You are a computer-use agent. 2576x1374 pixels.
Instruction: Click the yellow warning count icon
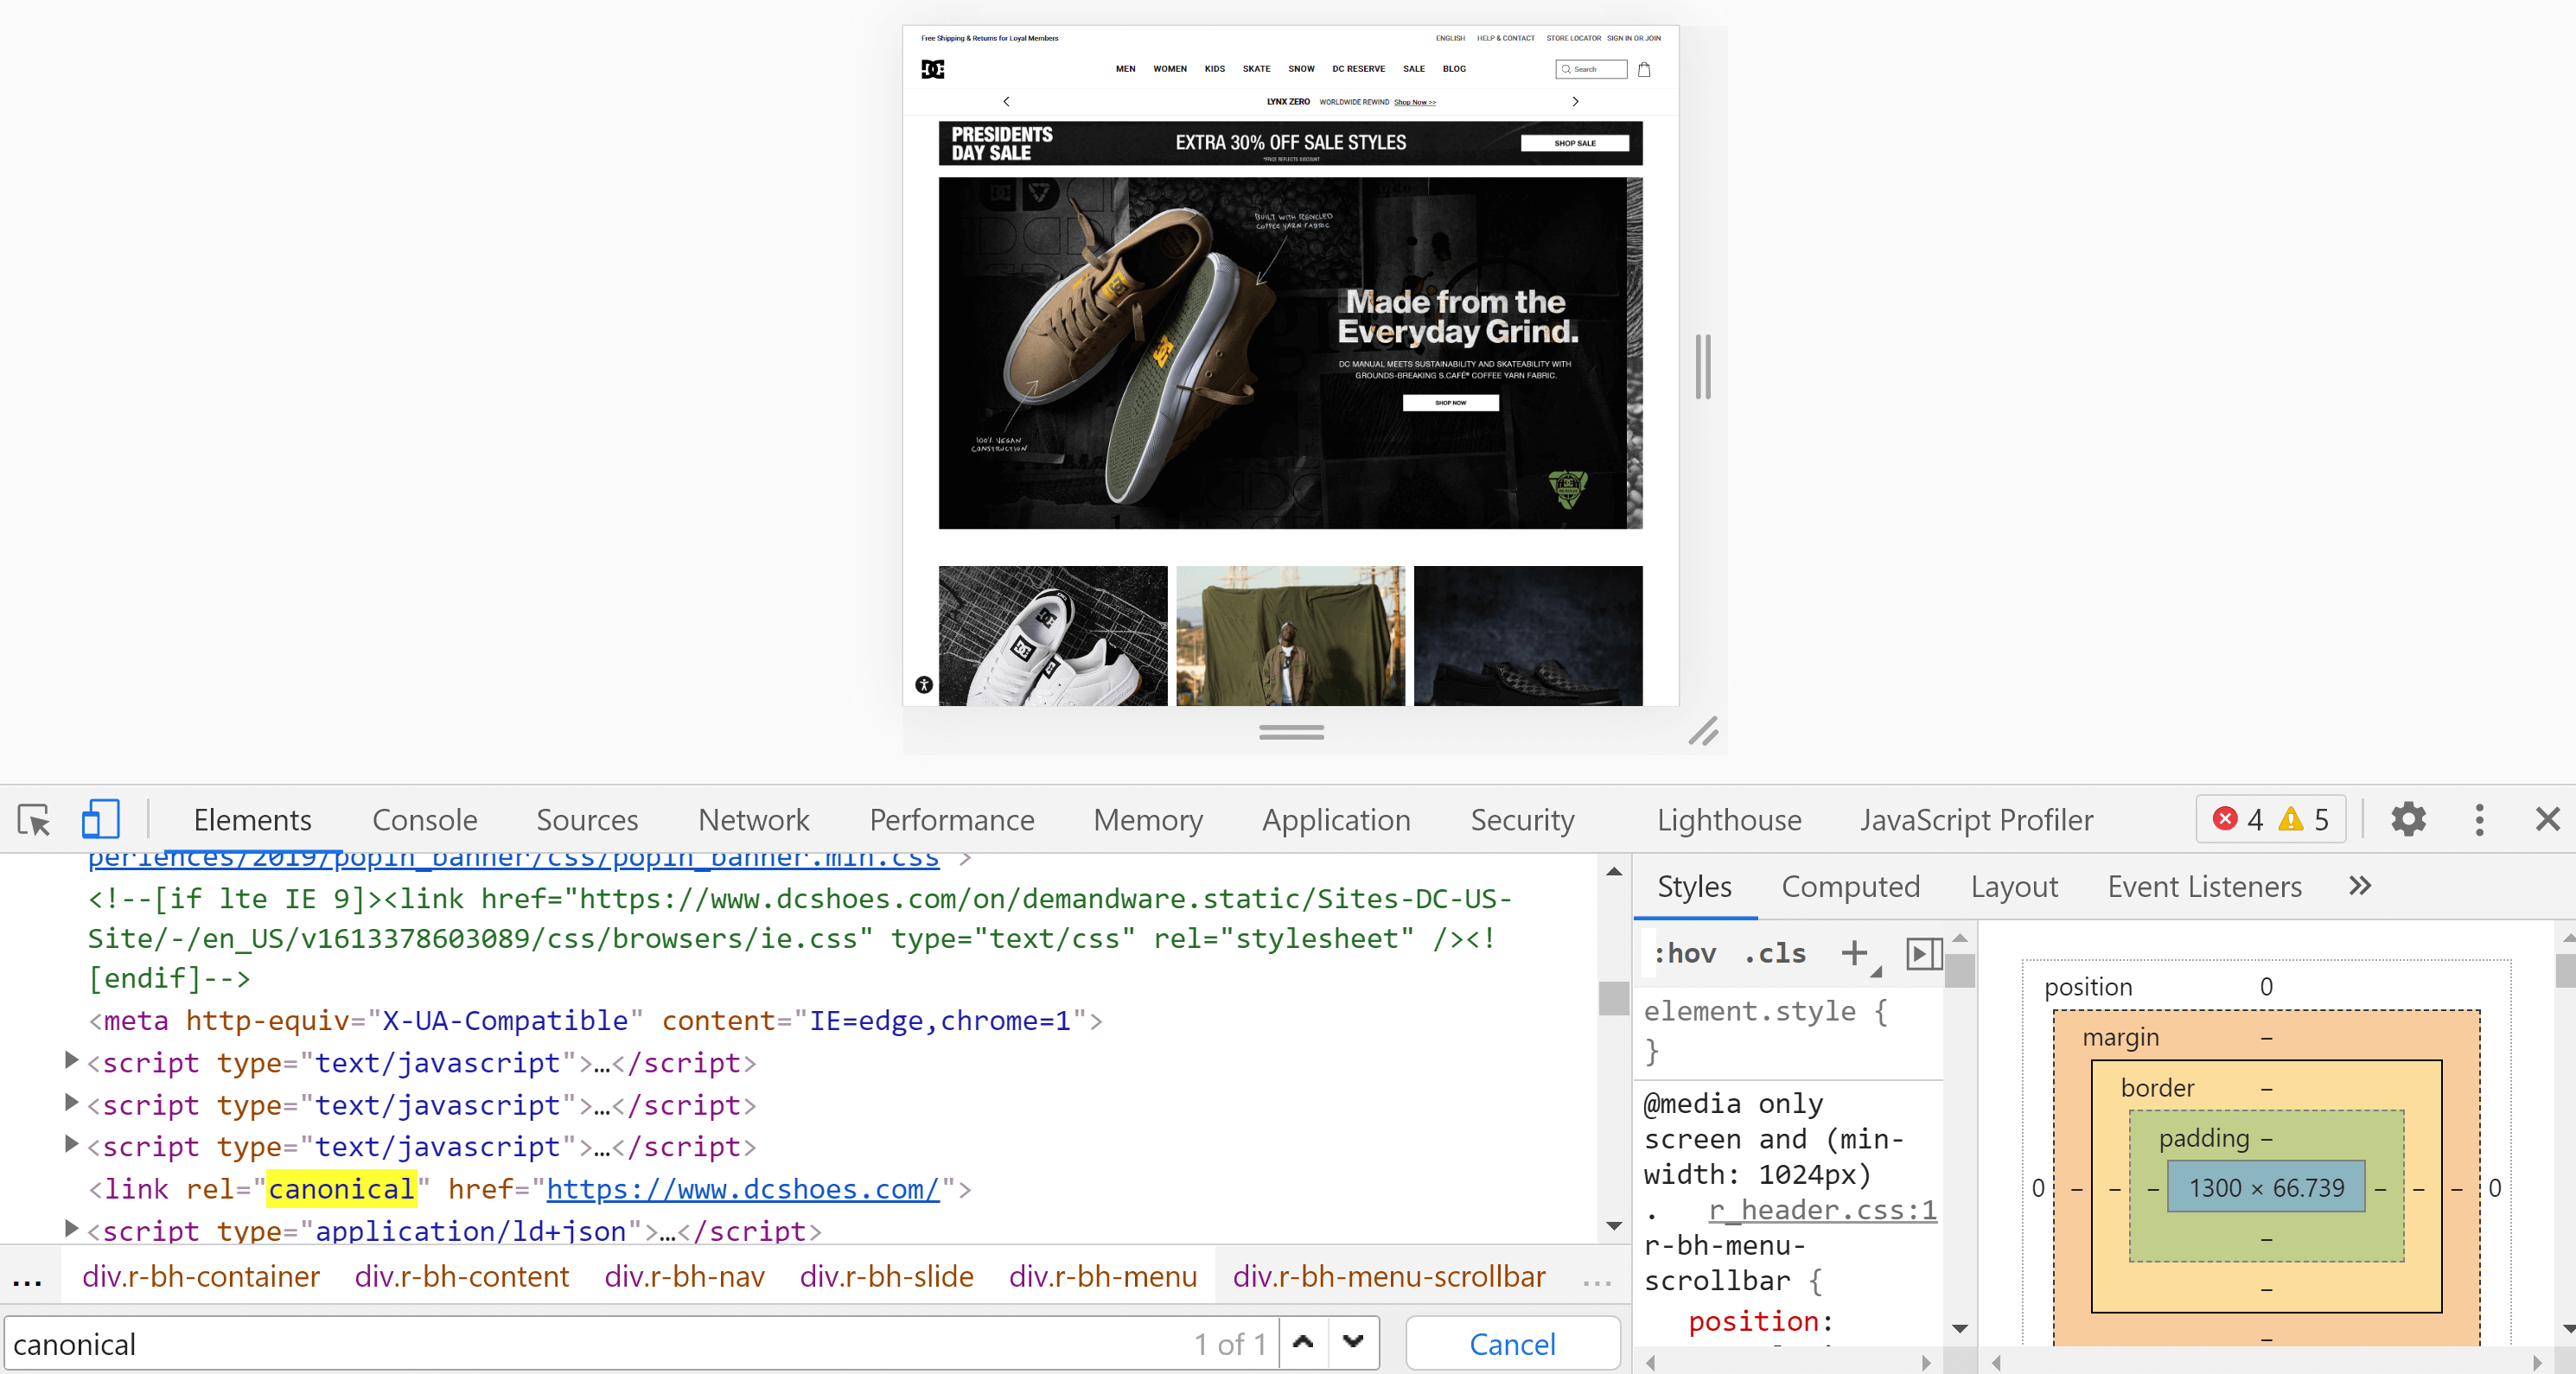(2290, 820)
